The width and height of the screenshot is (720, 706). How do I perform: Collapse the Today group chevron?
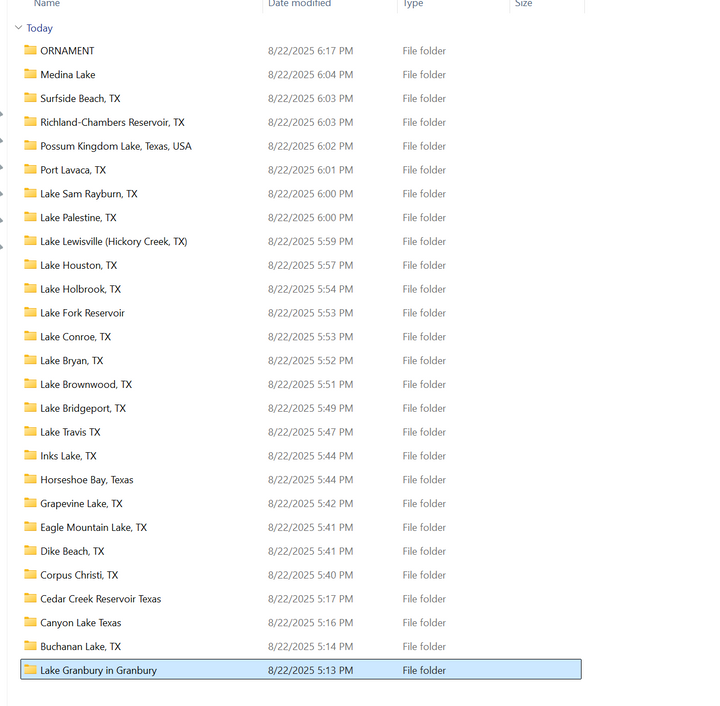(18, 28)
